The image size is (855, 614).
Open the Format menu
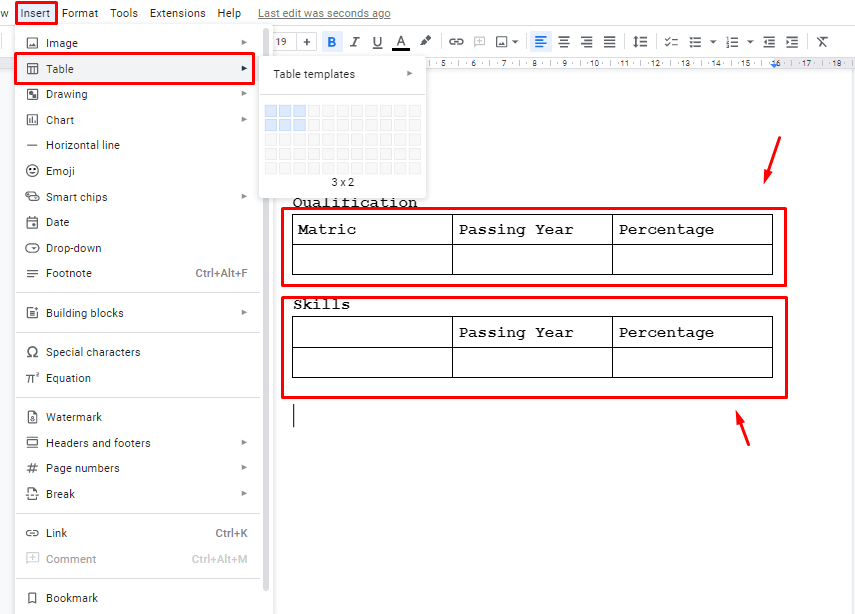(x=80, y=13)
